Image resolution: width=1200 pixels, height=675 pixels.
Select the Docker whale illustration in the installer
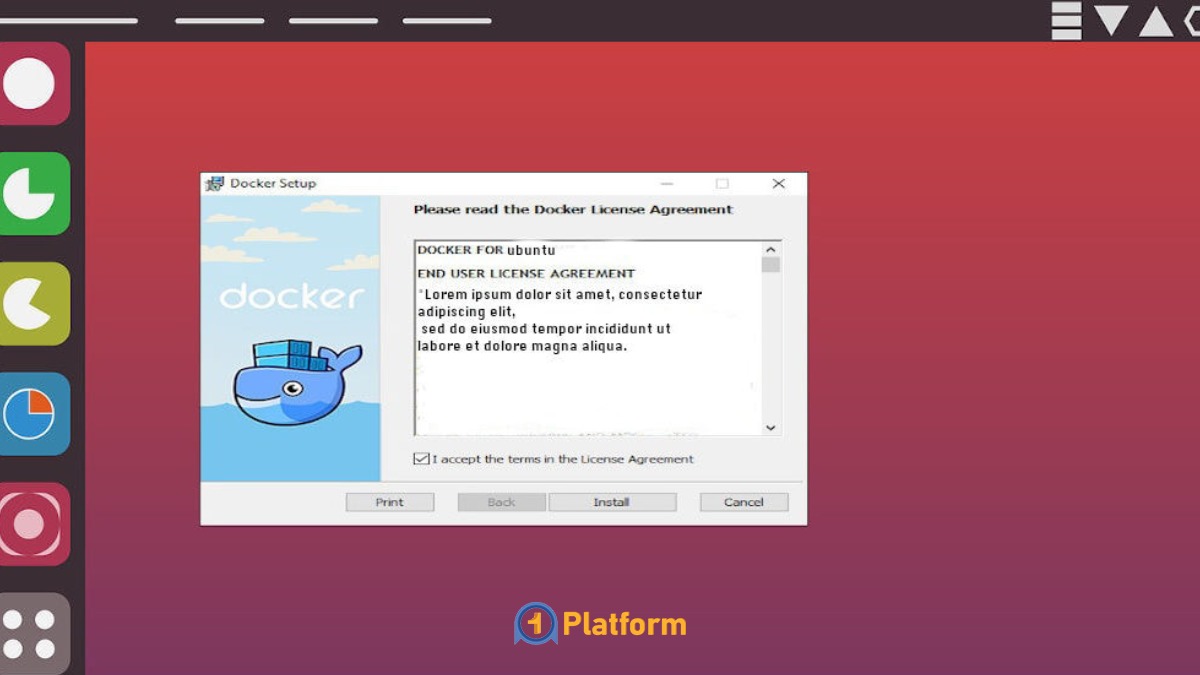pos(292,381)
